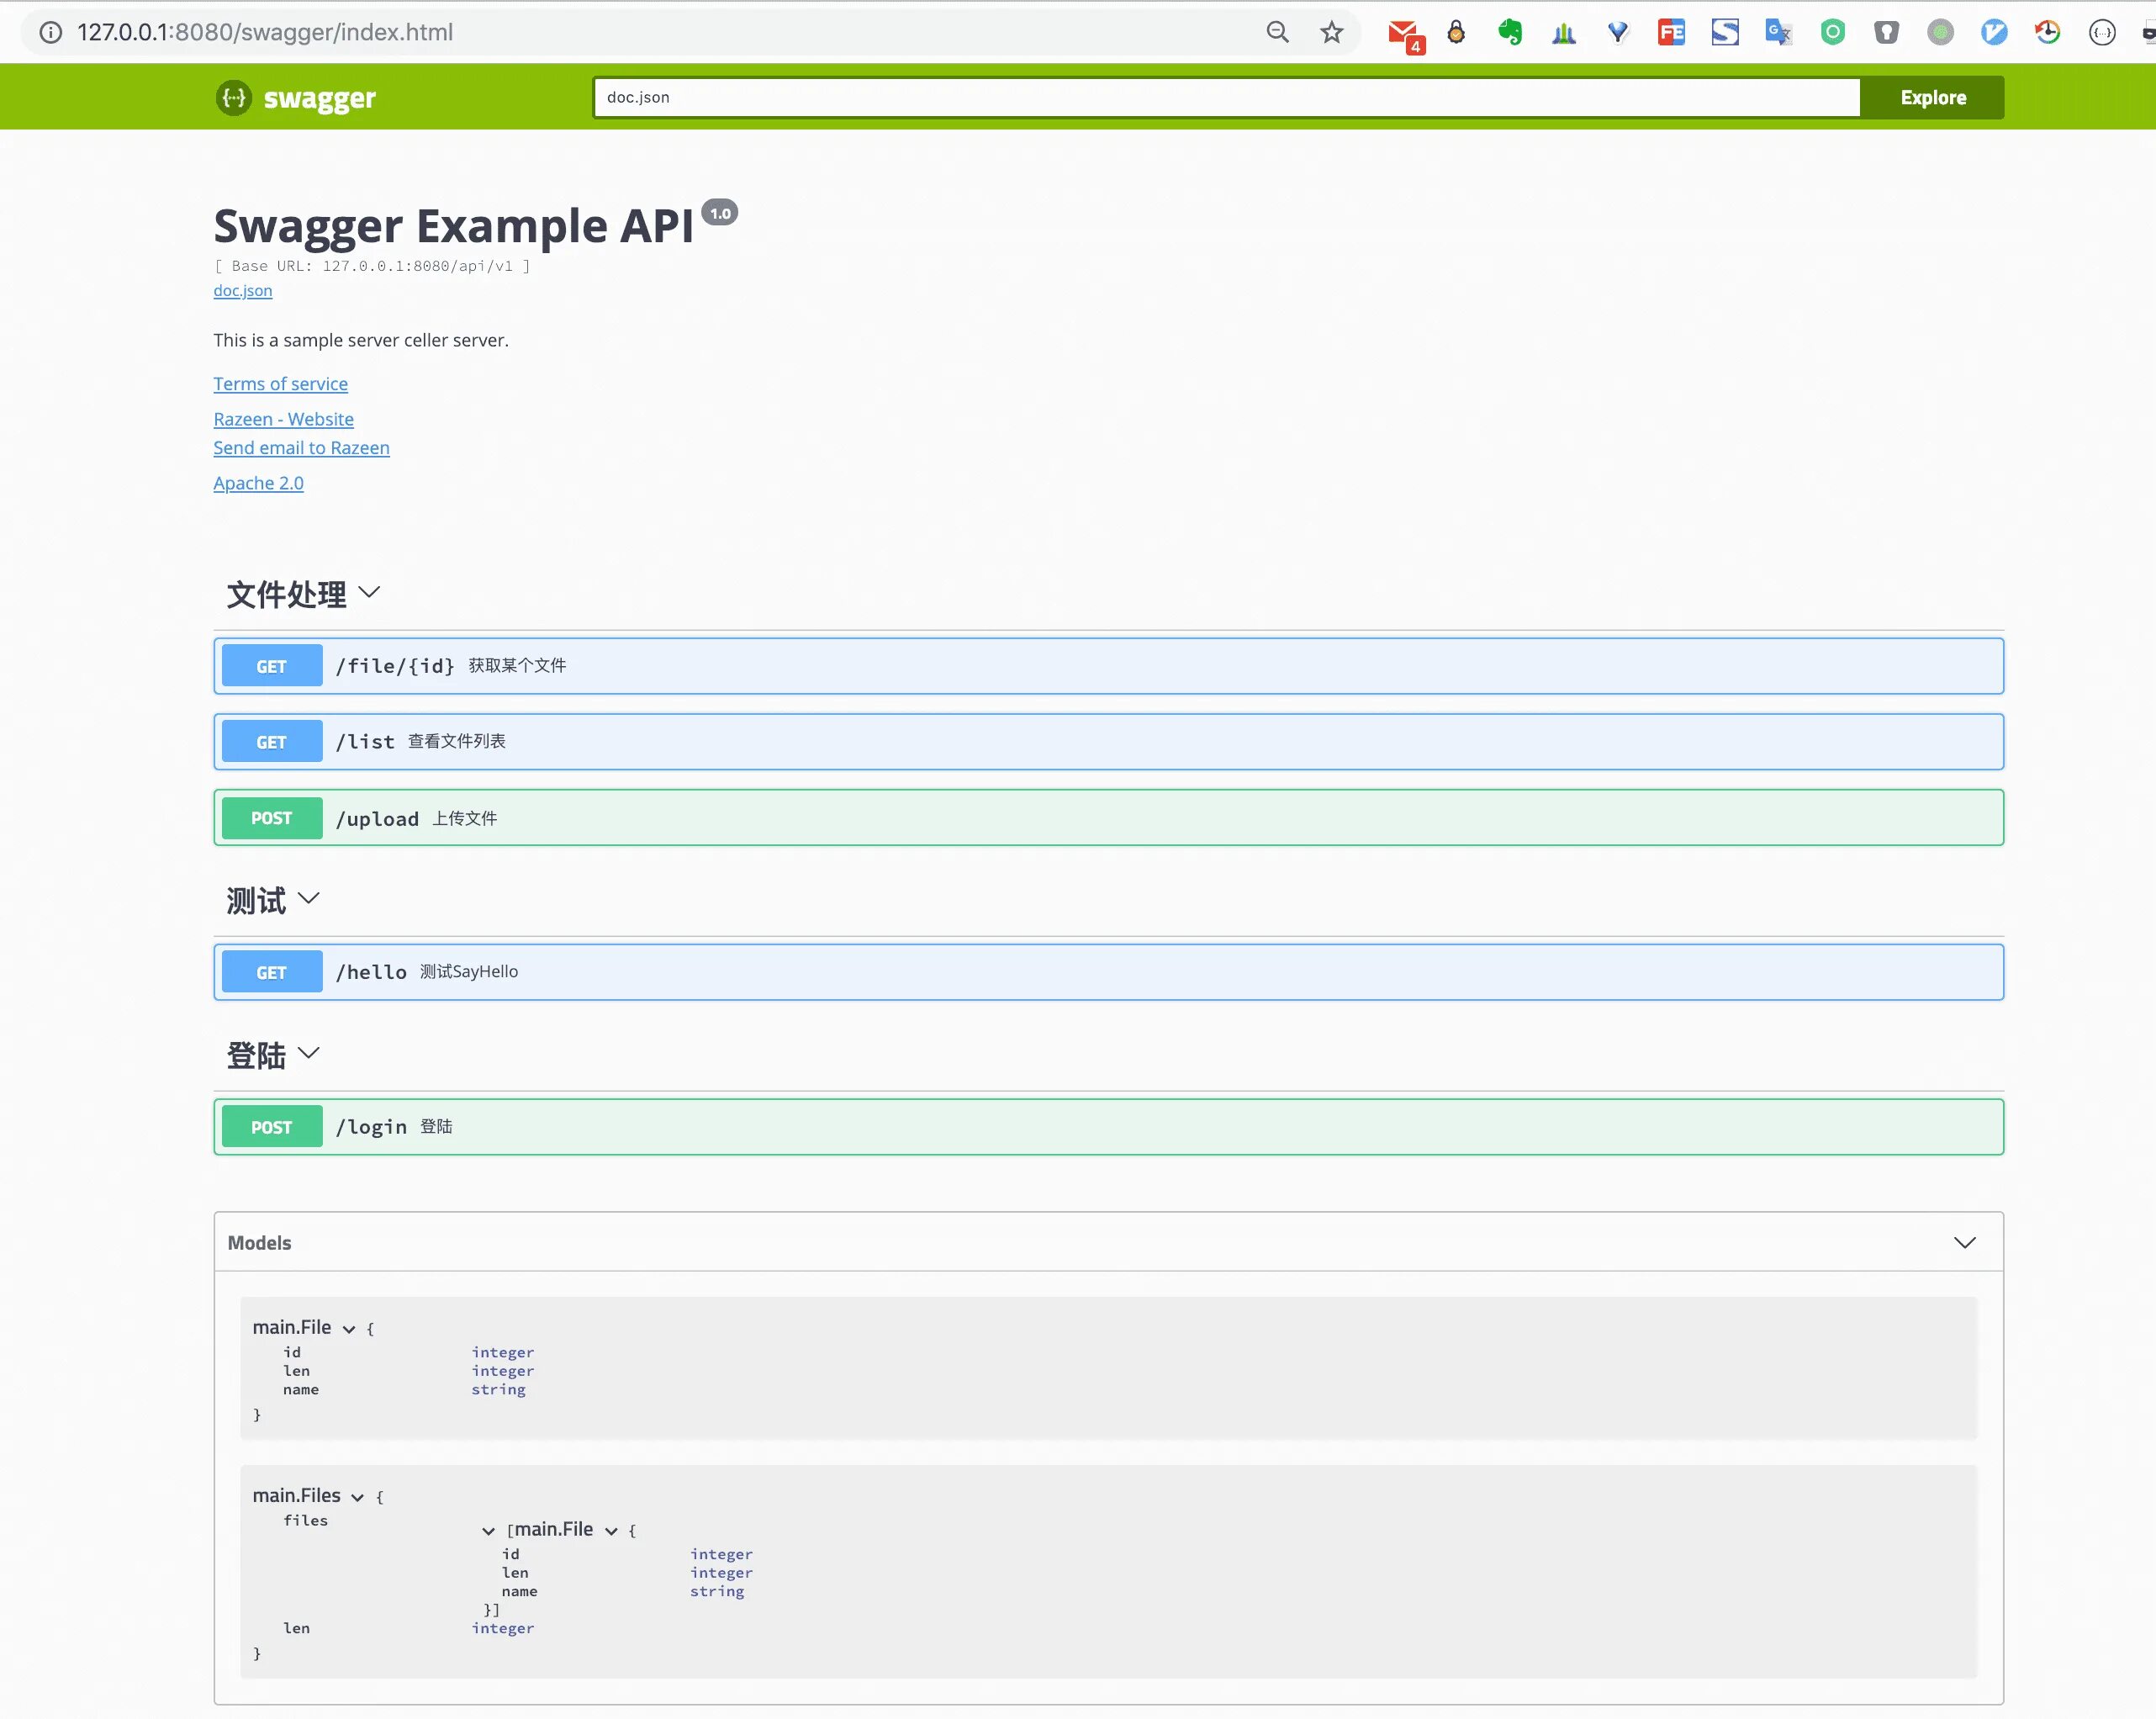This screenshot has height=1719, width=2156.
Task: Collapse the 文件处理 tag section
Action: pyautogui.click(x=369, y=592)
